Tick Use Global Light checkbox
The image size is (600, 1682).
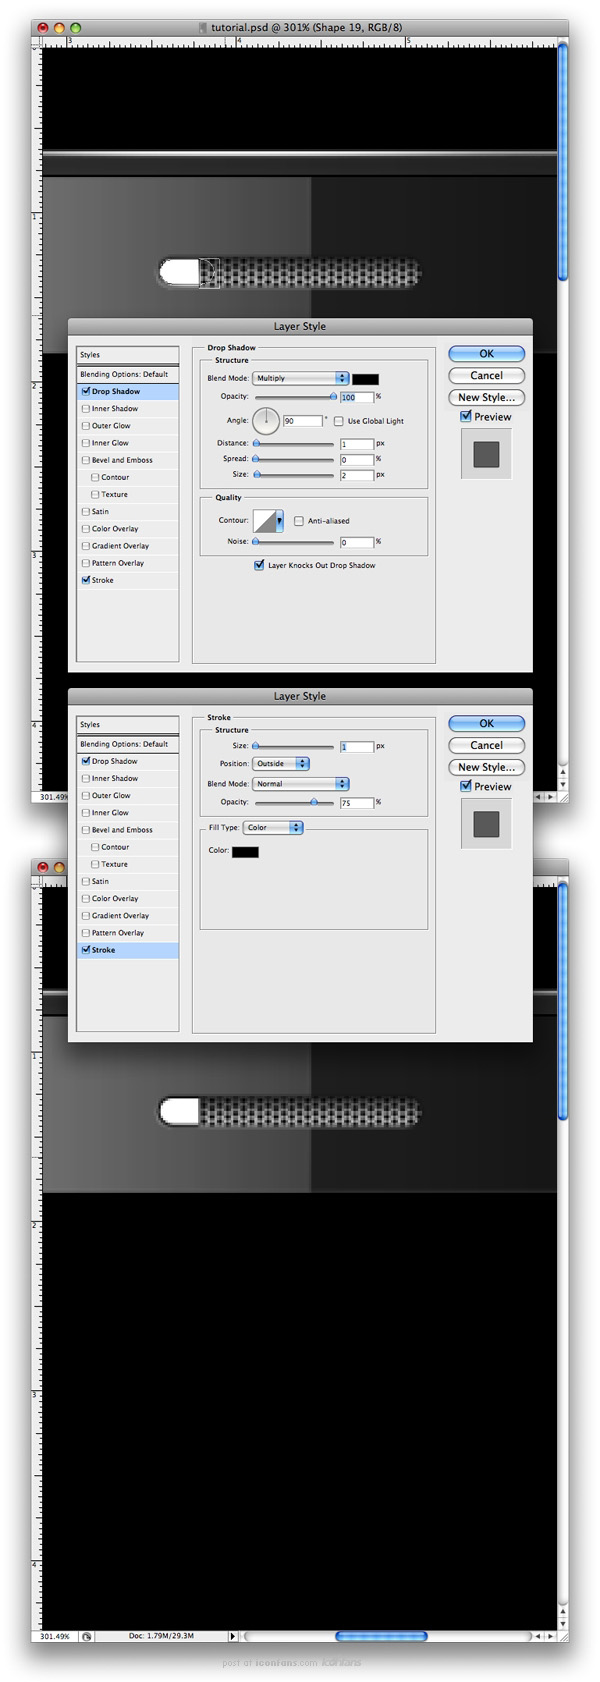pyautogui.click(x=339, y=421)
